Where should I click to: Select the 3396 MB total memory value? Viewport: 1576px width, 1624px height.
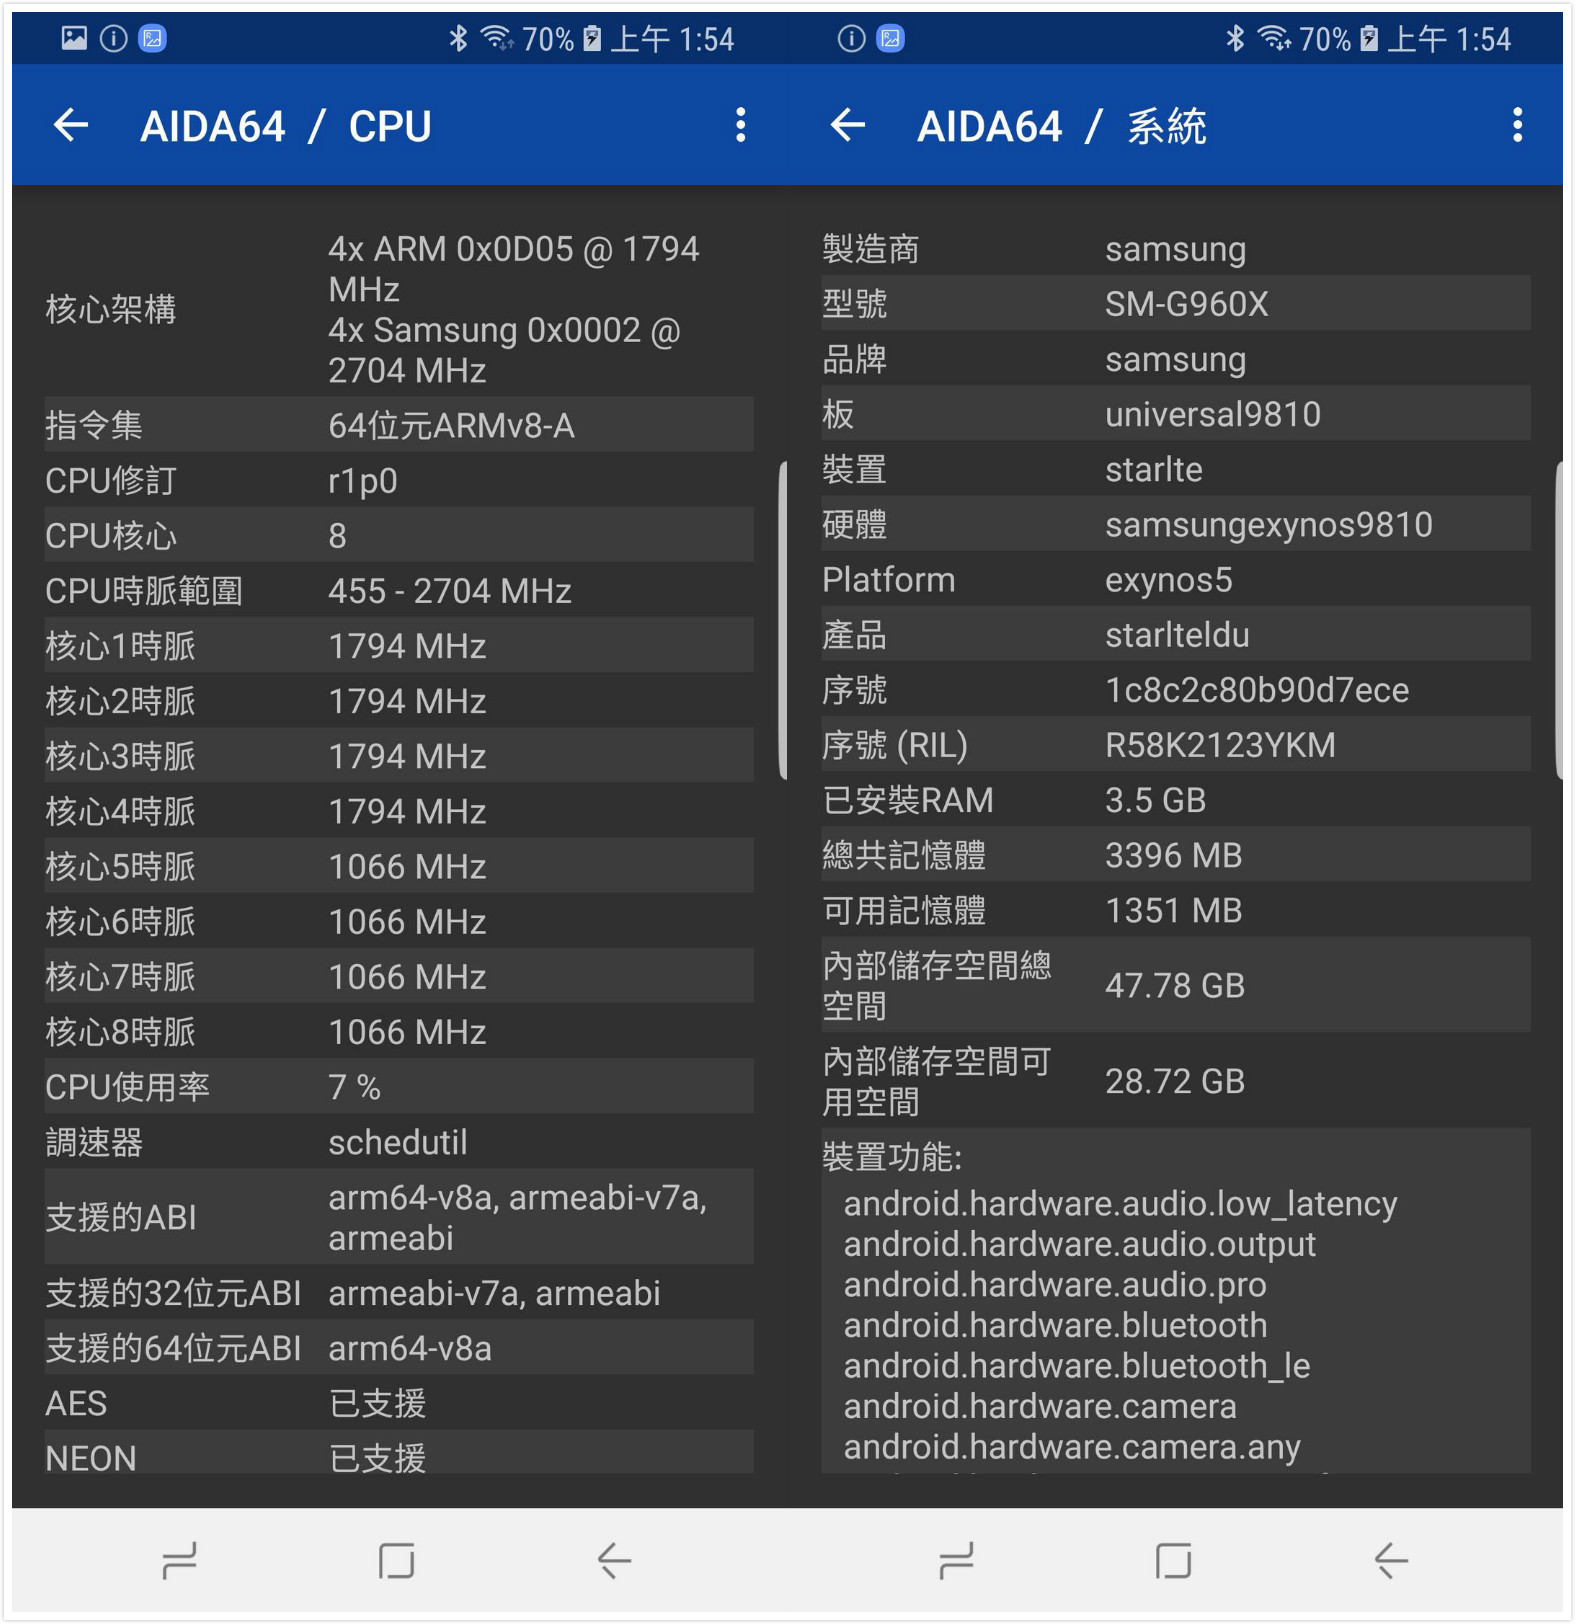click(x=1173, y=855)
